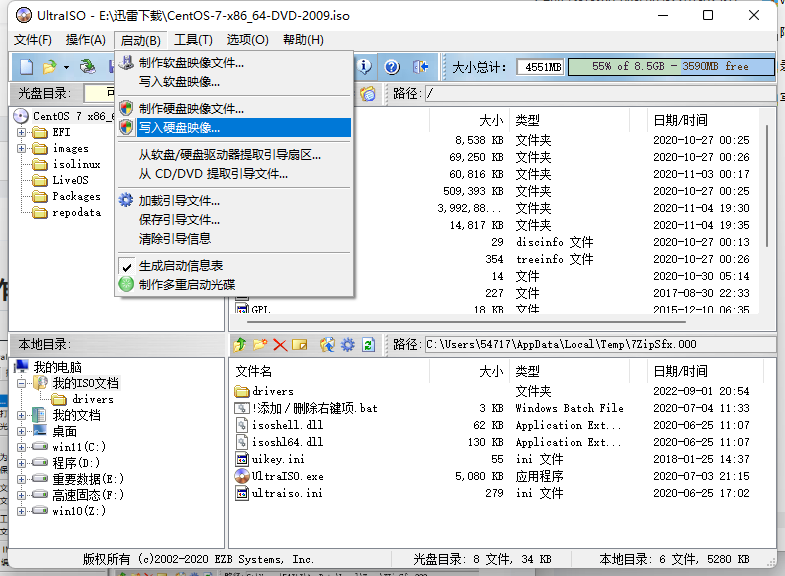Click the floppy icon beside 制作软盘映像文件
This screenshot has width=785, height=576.
126,63
